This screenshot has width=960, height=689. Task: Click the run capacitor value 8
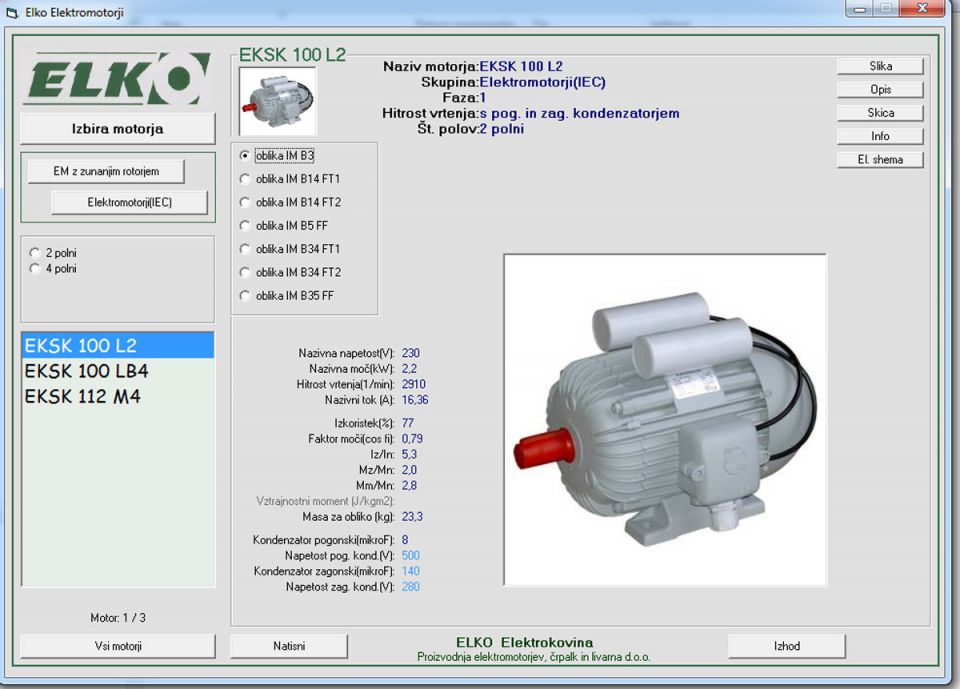(x=405, y=540)
